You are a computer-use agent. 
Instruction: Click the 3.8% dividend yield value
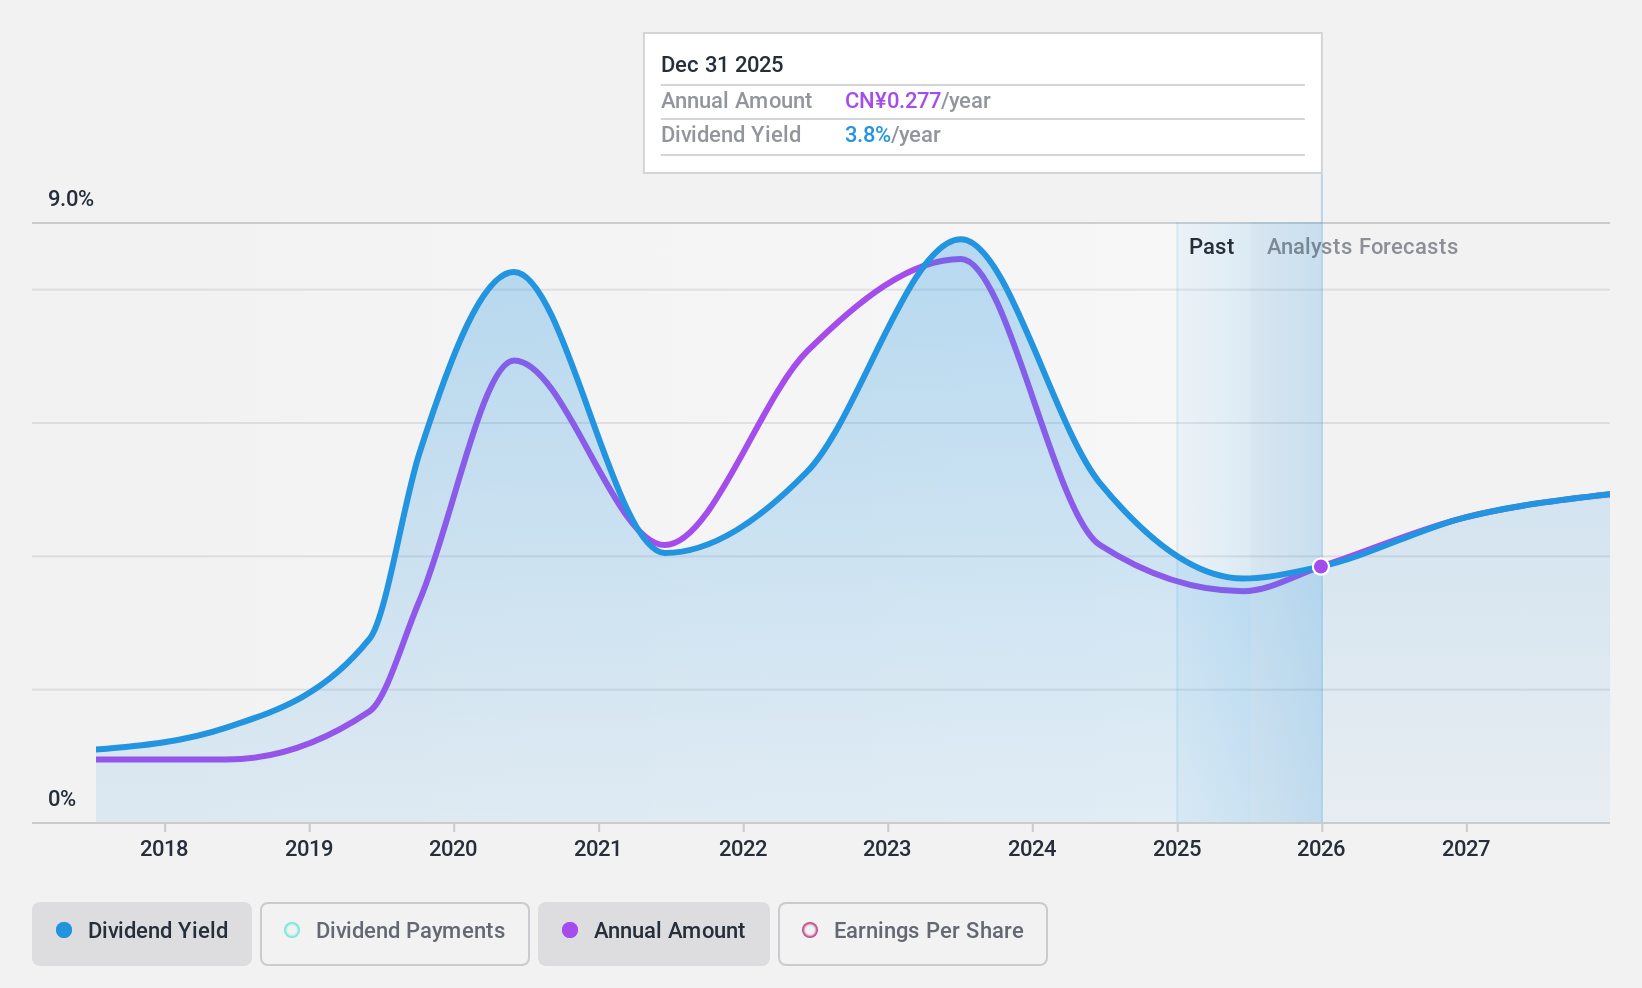click(868, 135)
